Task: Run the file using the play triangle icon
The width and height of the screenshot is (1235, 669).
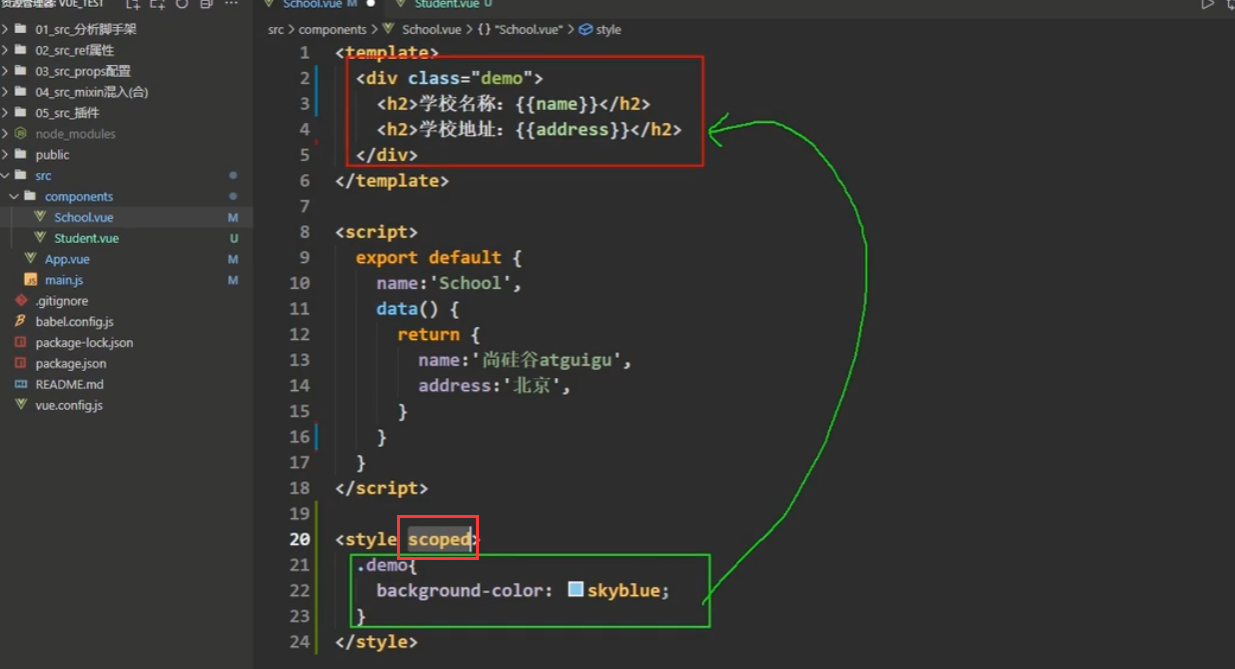Action: tap(1208, 4)
